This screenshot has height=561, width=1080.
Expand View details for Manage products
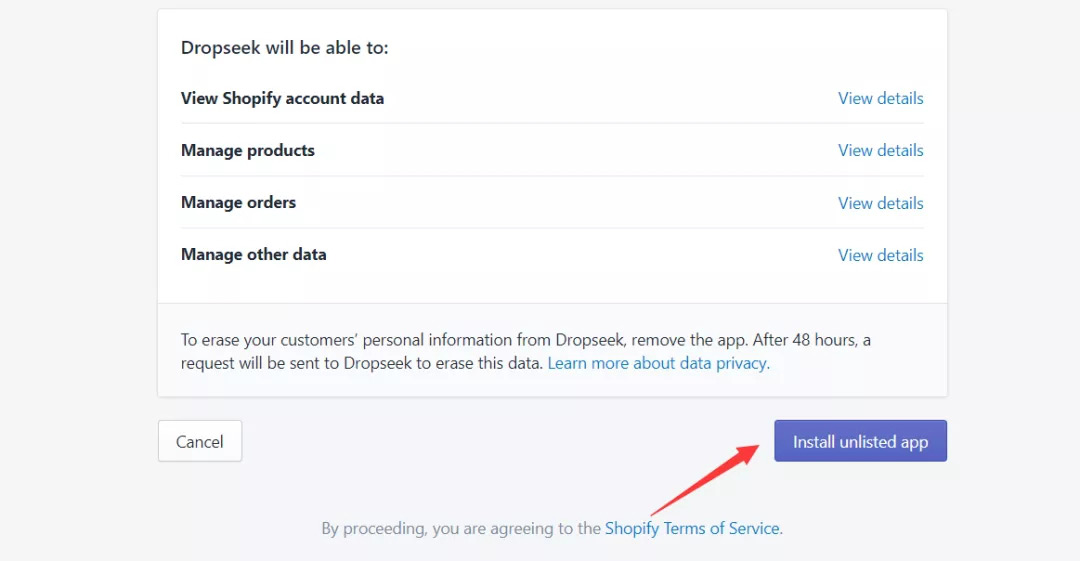point(880,150)
